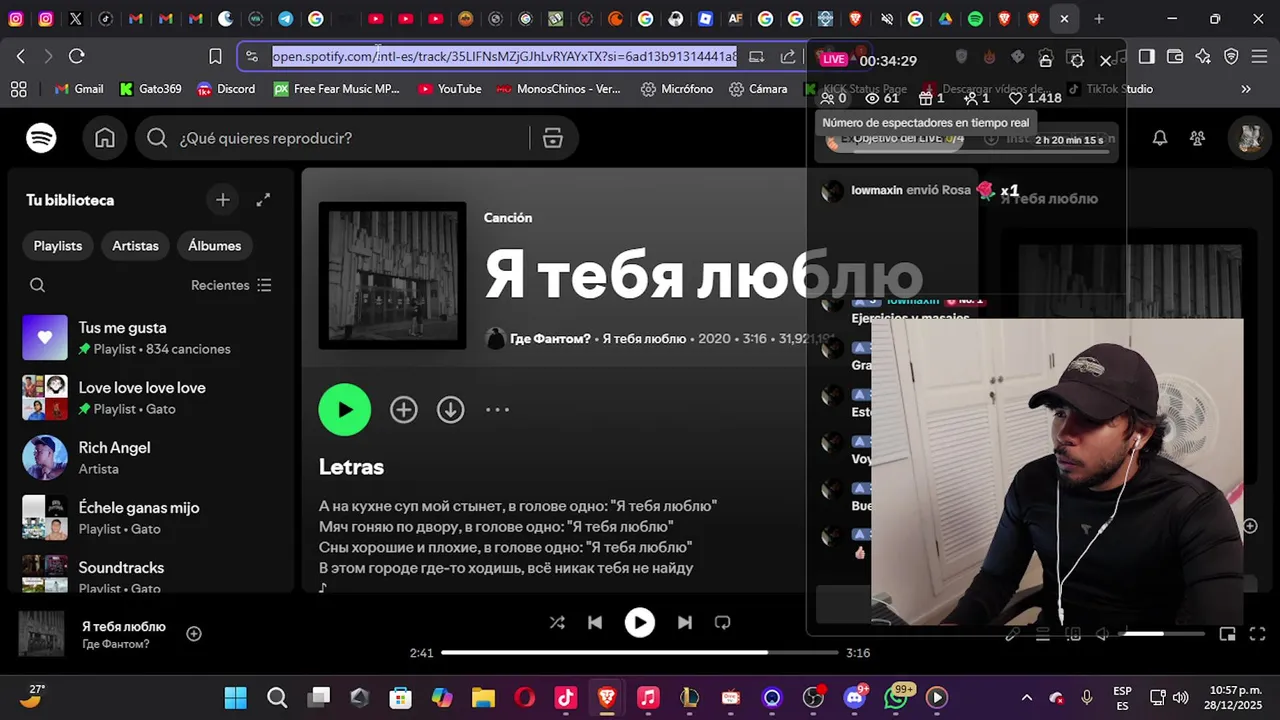Viewport: 1280px width, 720px height.
Task: Open TikTok live overlay settings gear
Action: tap(1076, 60)
